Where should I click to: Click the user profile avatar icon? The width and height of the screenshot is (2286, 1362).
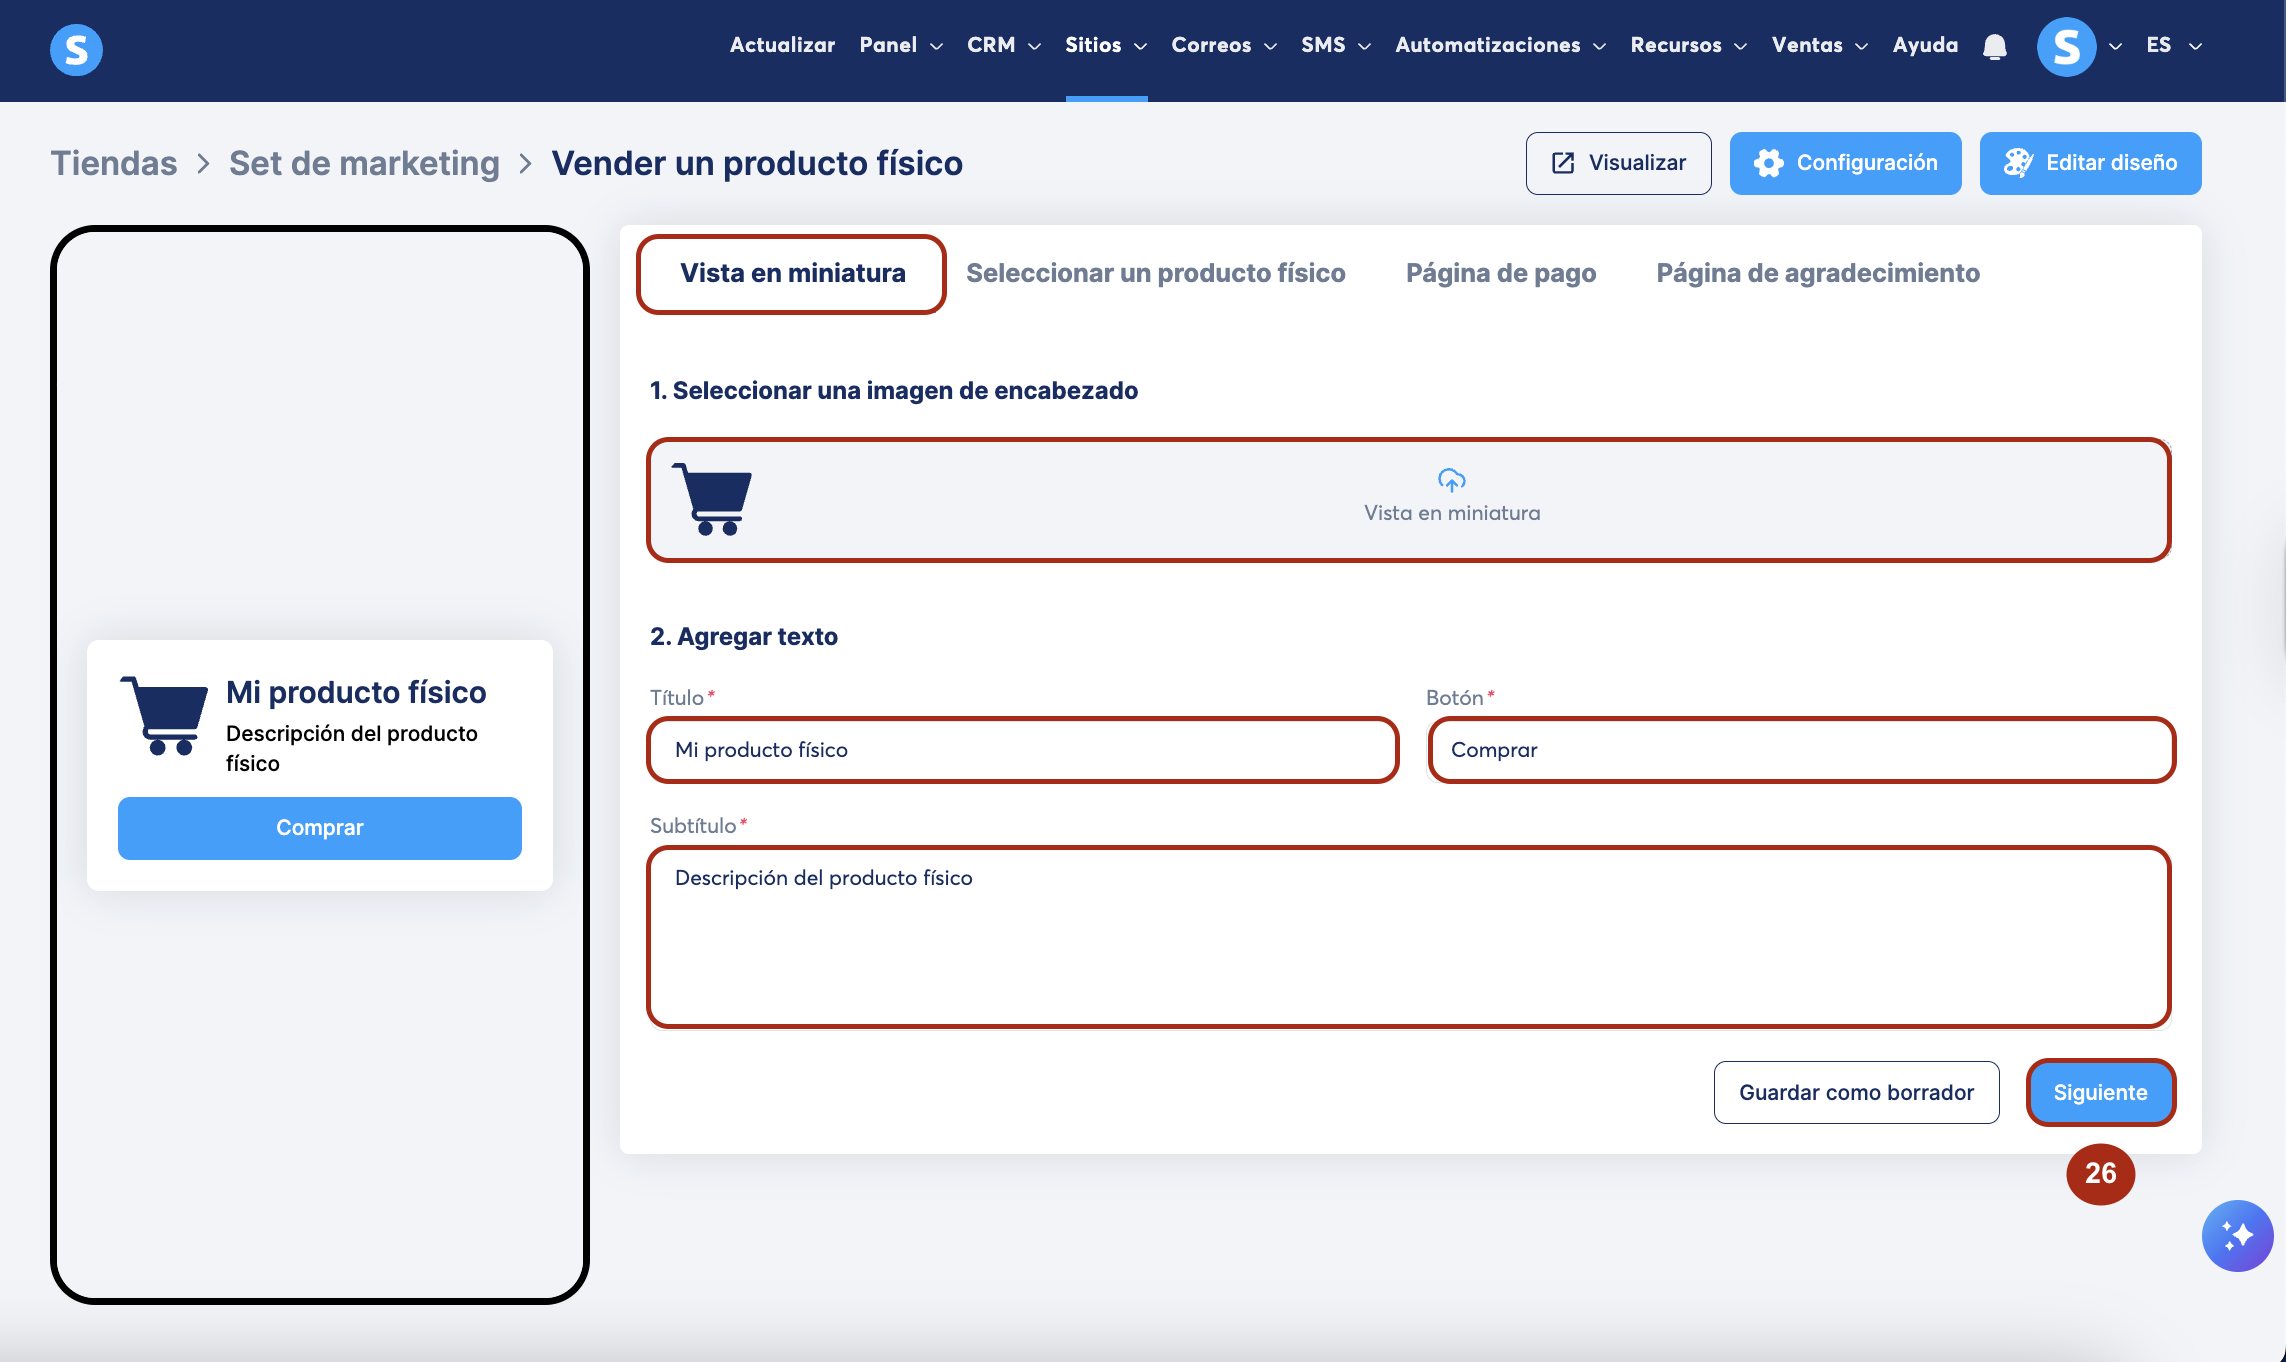tap(2066, 46)
